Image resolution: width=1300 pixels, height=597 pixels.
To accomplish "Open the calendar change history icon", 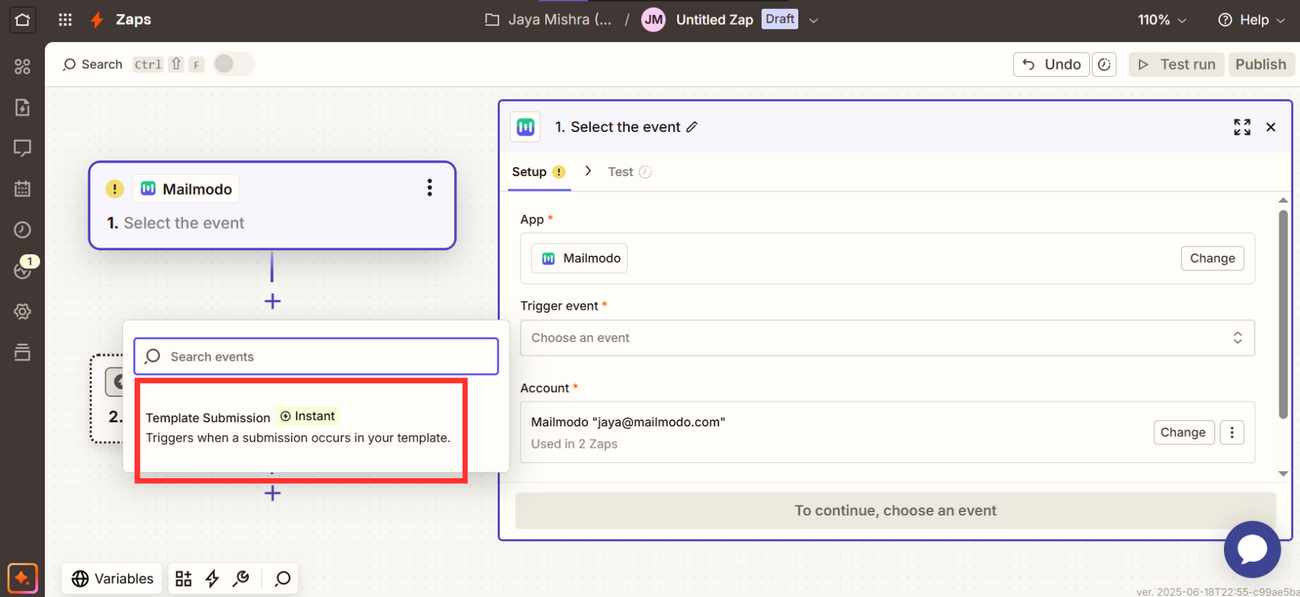I will coord(22,189).
